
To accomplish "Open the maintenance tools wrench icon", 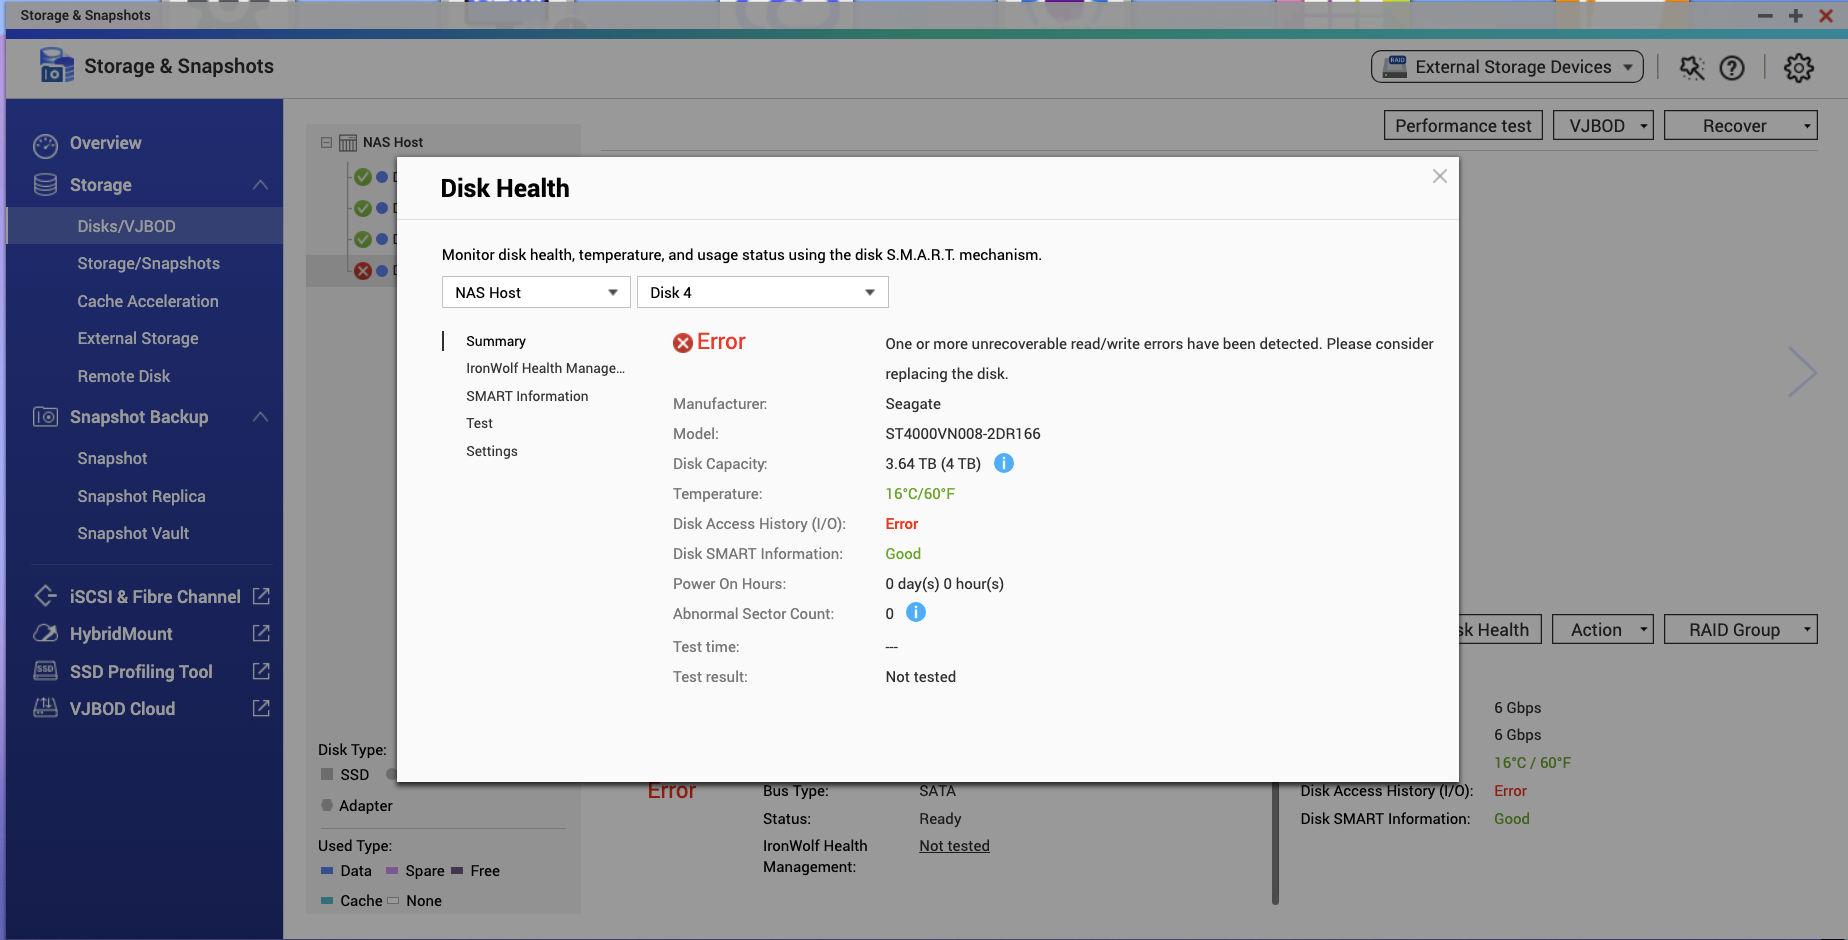I will coord(1691,68).
